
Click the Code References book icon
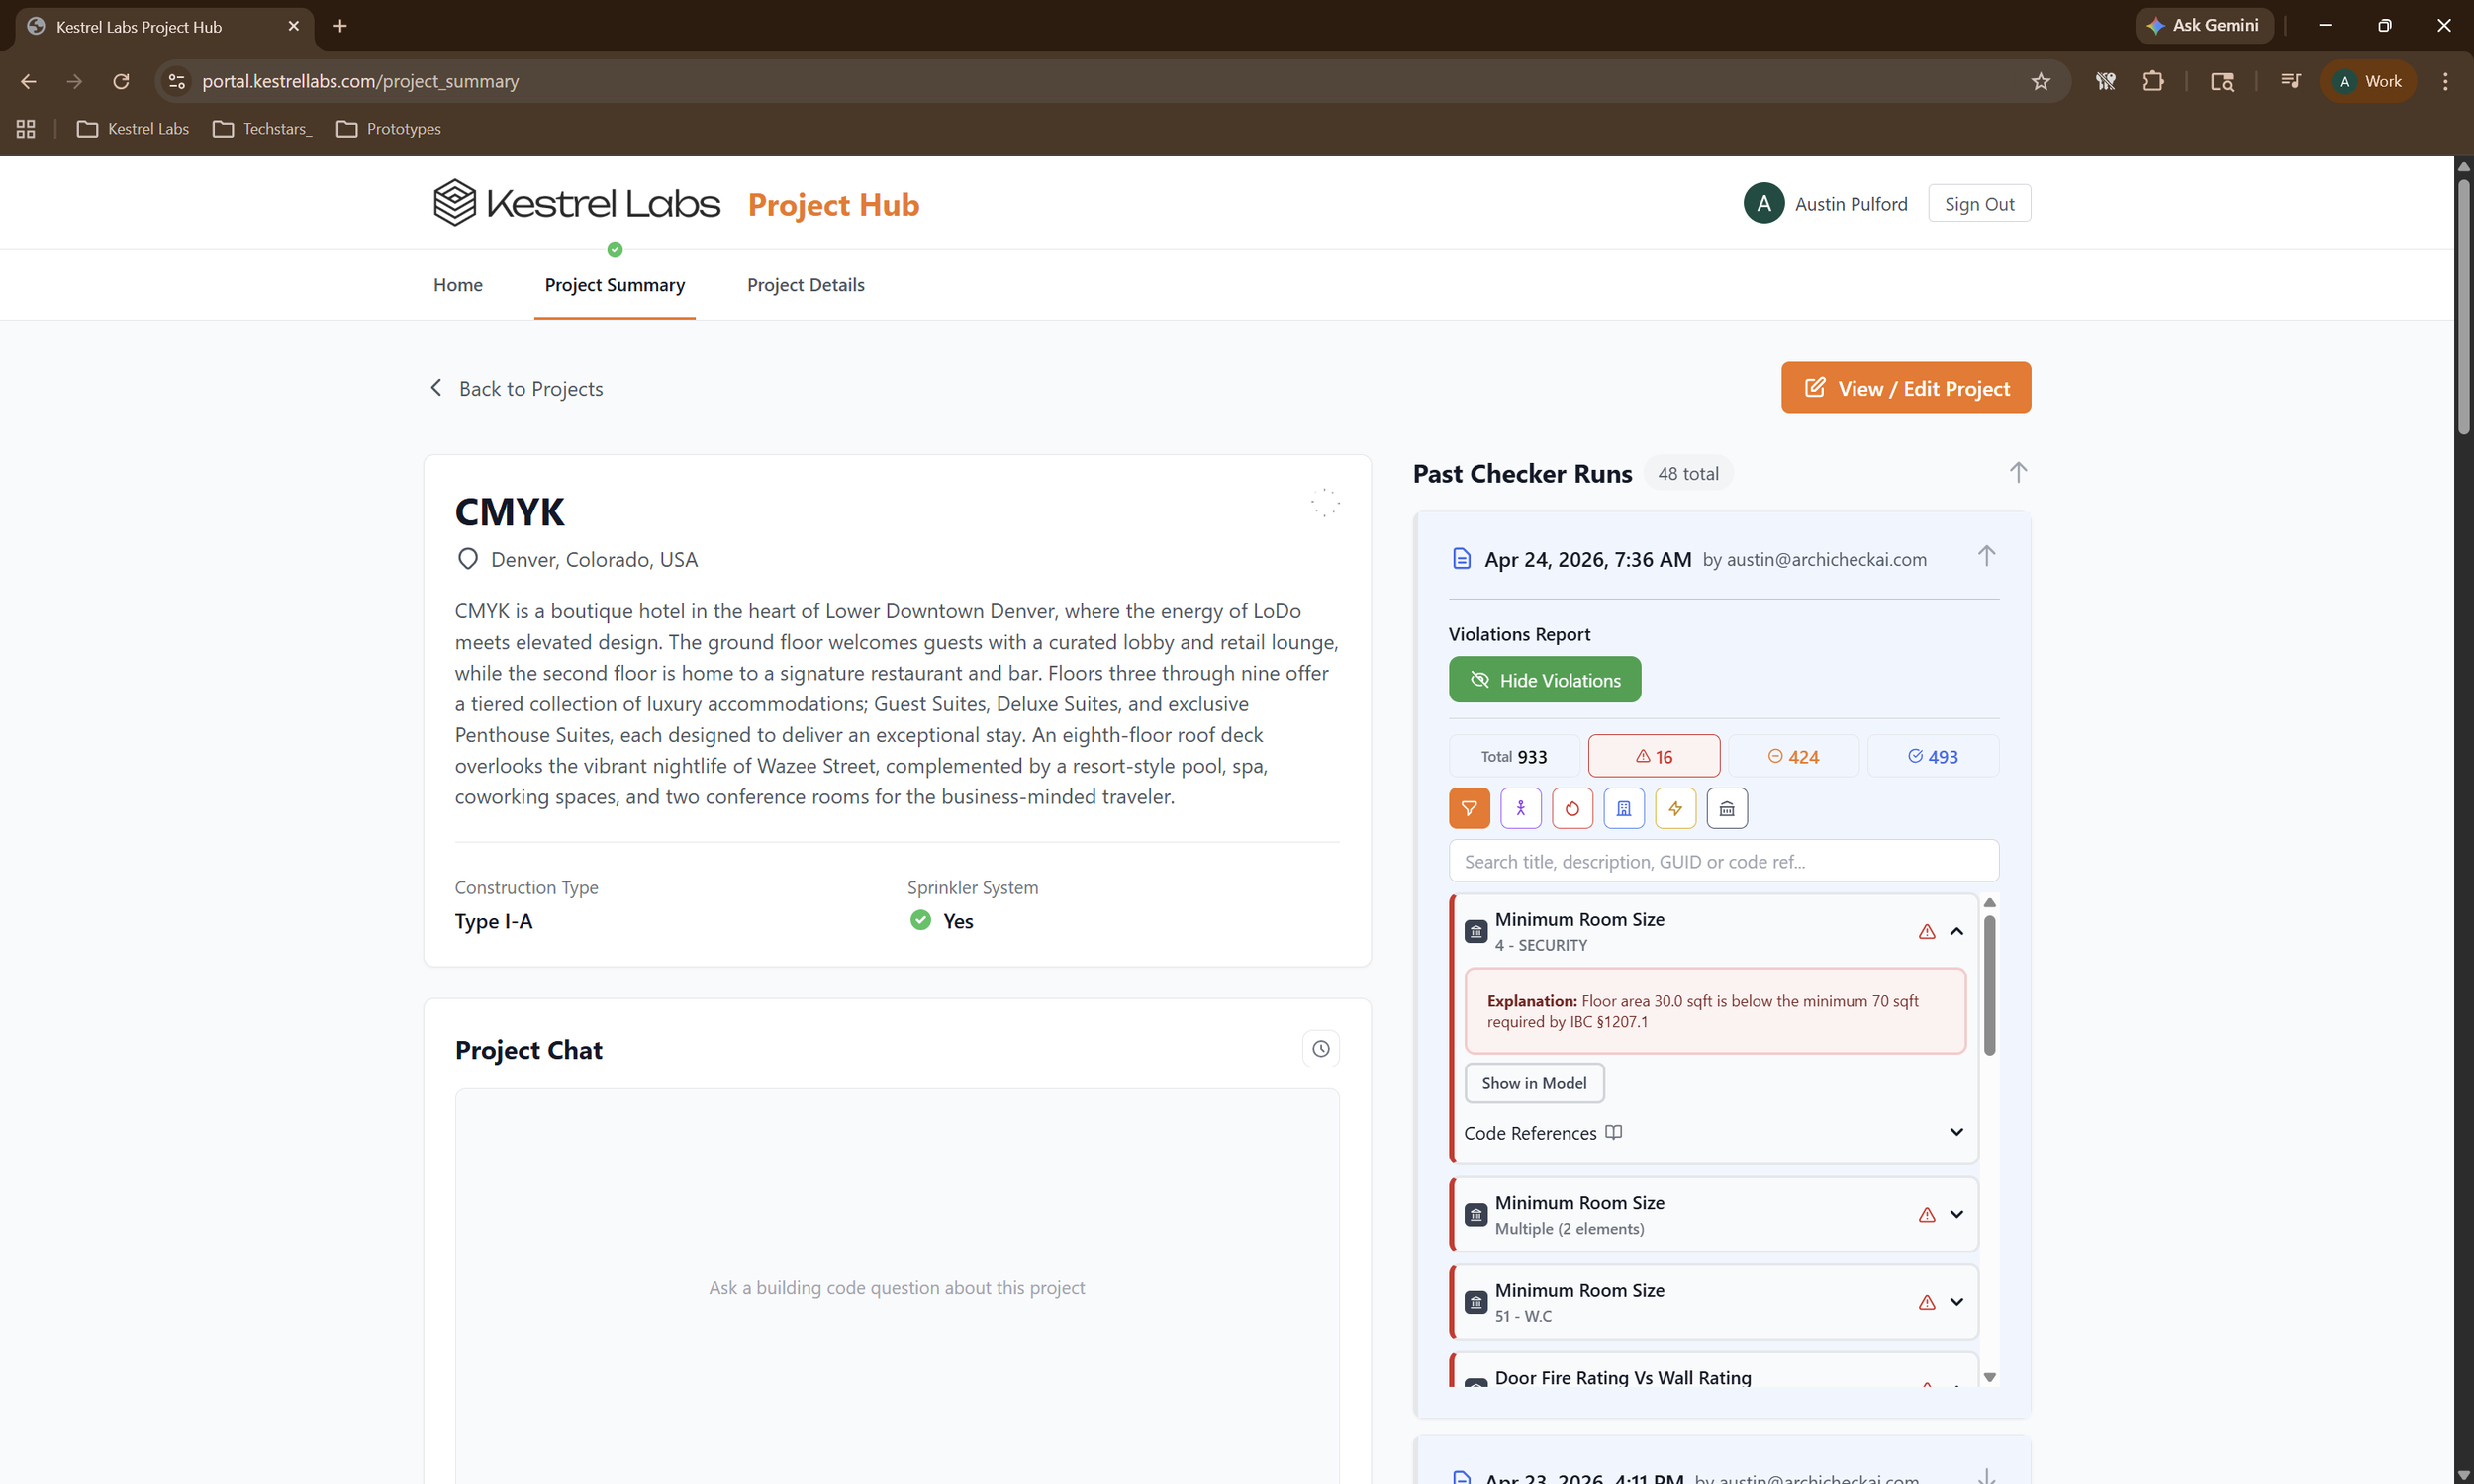[x=1613, y=1132]
